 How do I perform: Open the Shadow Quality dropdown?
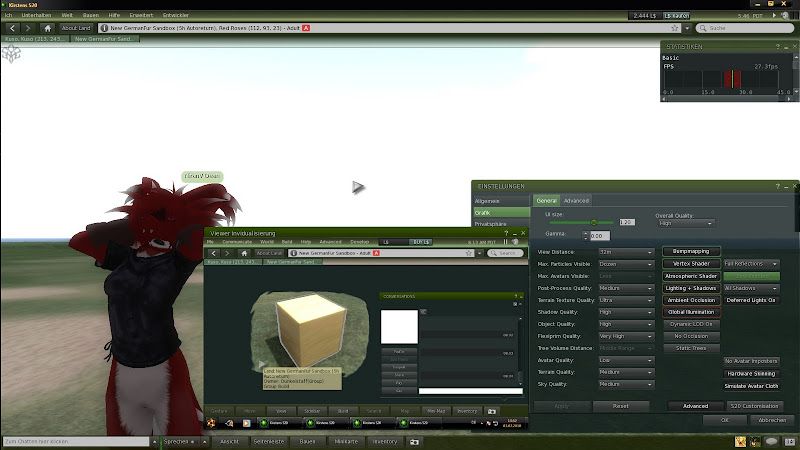[626, 312]
